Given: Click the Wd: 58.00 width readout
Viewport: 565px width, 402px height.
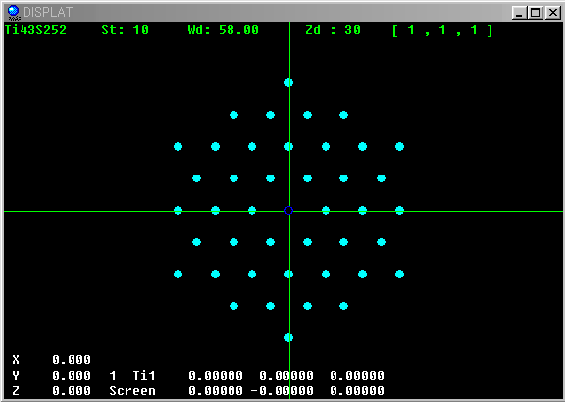Looking at the screenshot, I should coord(223,30).
